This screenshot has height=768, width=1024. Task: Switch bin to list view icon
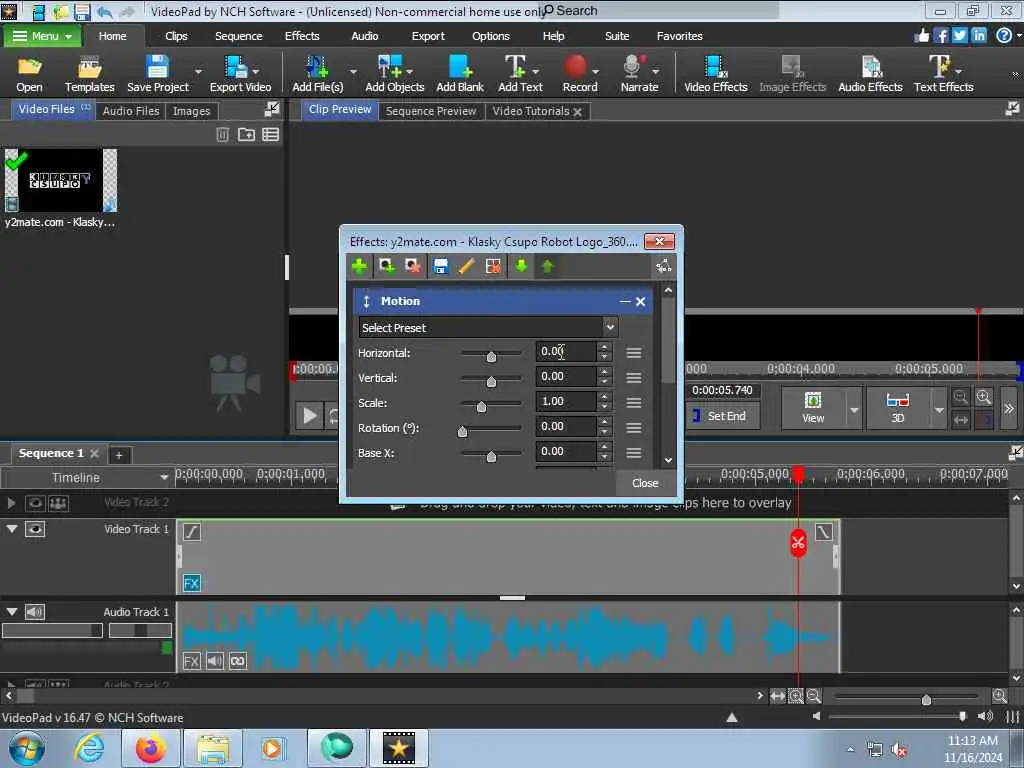coord(270,135)
